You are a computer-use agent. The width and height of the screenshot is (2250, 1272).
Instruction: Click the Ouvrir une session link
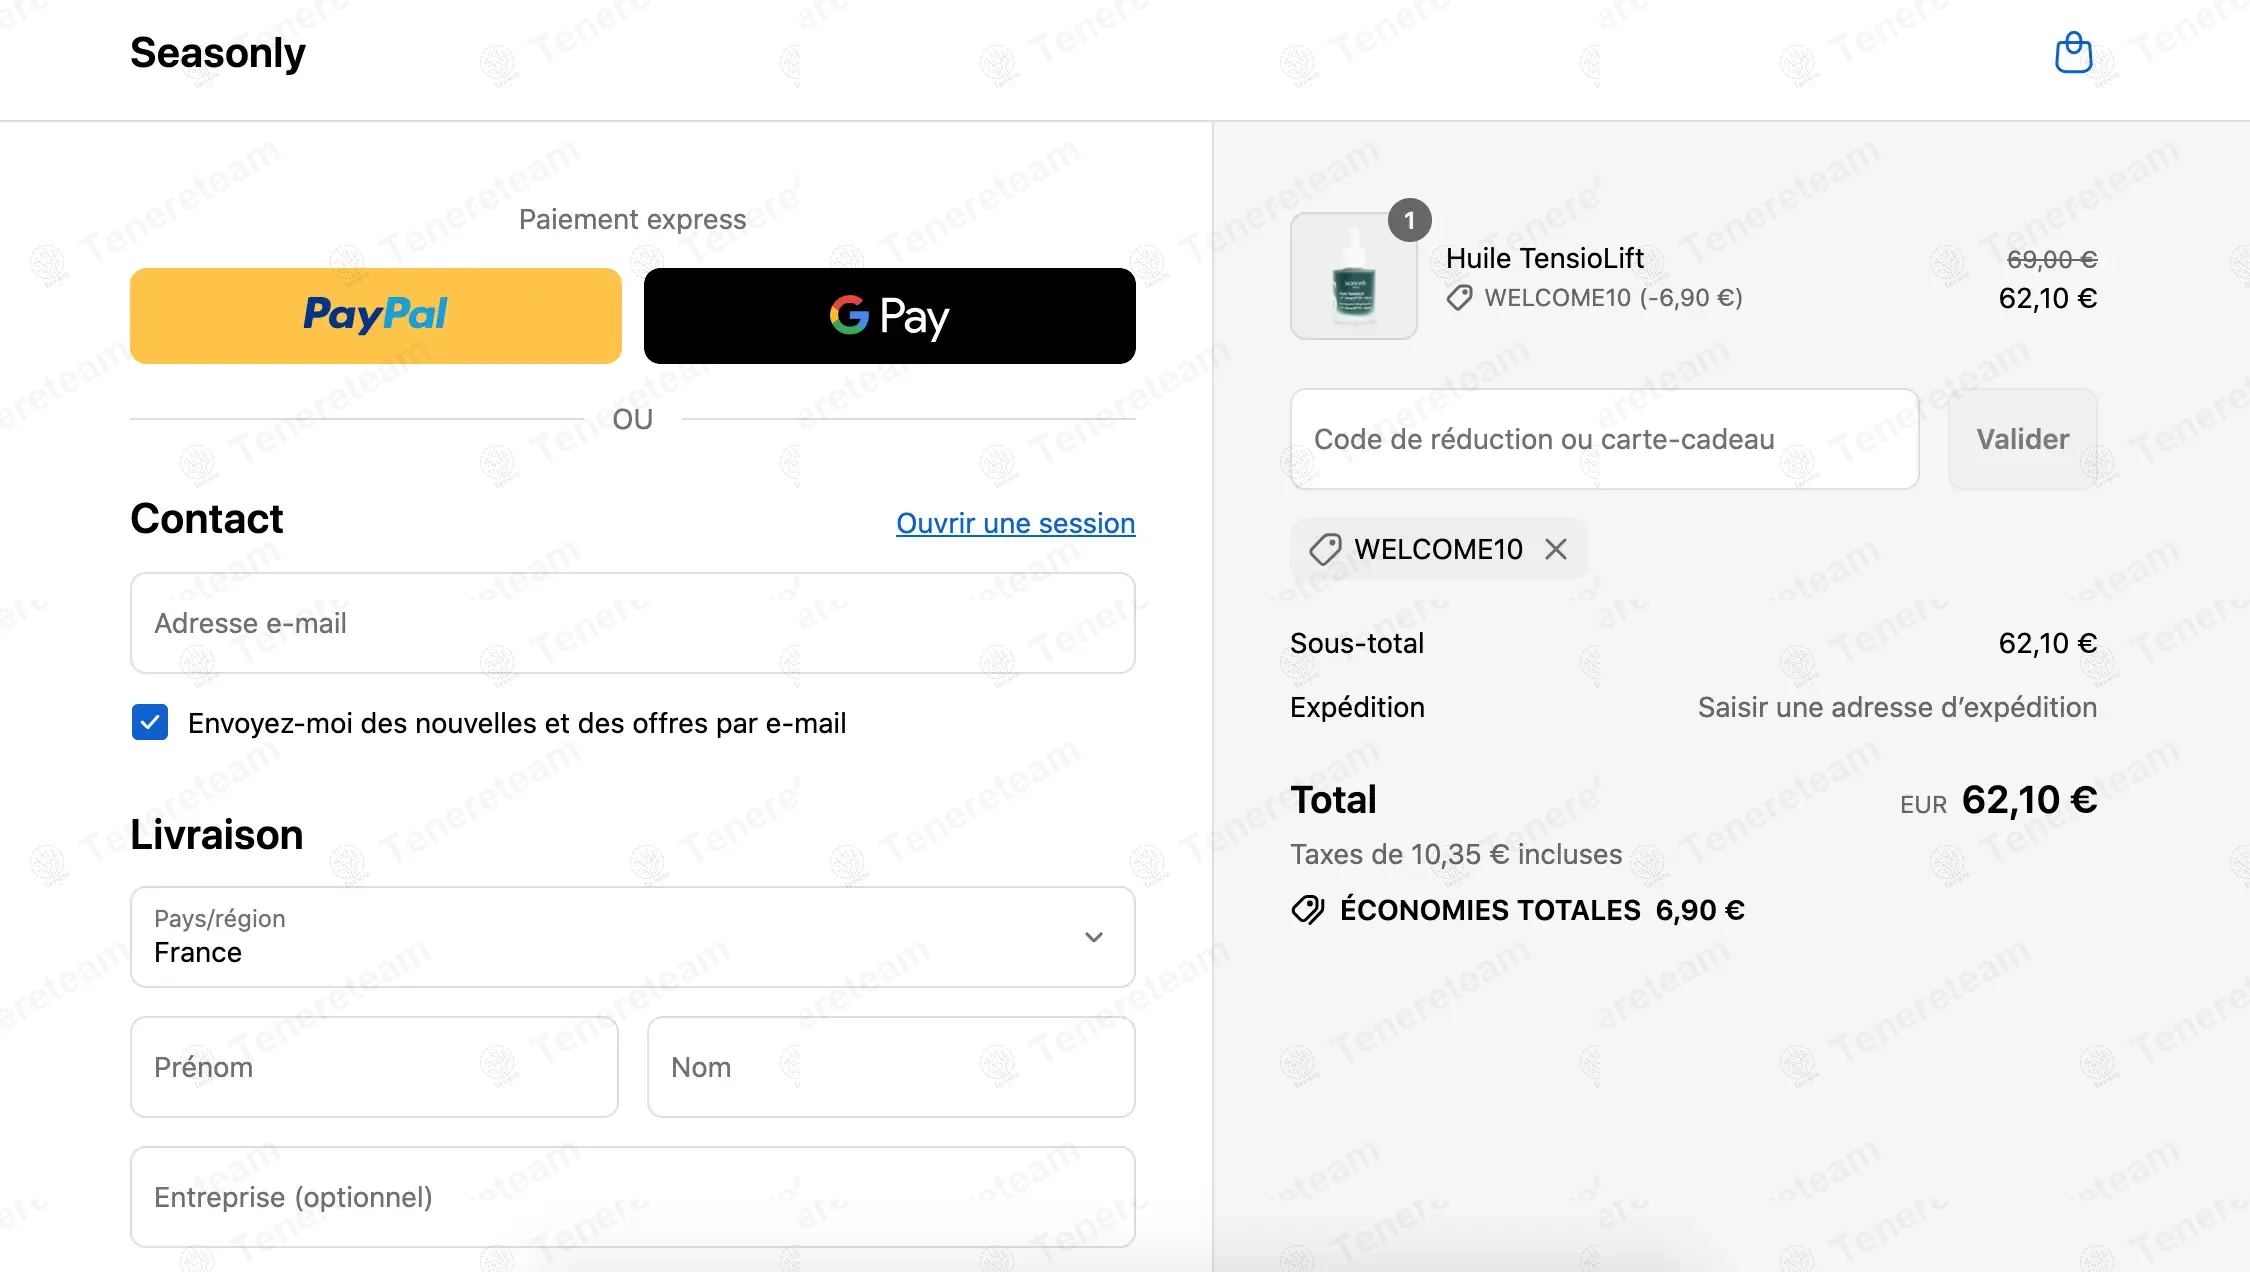(x=1016, y=523)
